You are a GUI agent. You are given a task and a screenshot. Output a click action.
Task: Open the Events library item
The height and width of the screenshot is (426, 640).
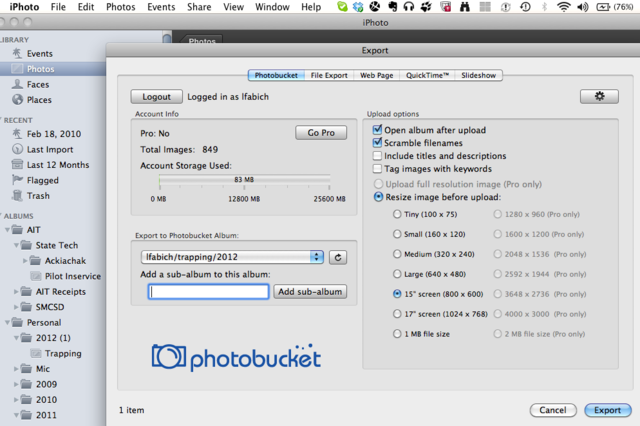39,53
